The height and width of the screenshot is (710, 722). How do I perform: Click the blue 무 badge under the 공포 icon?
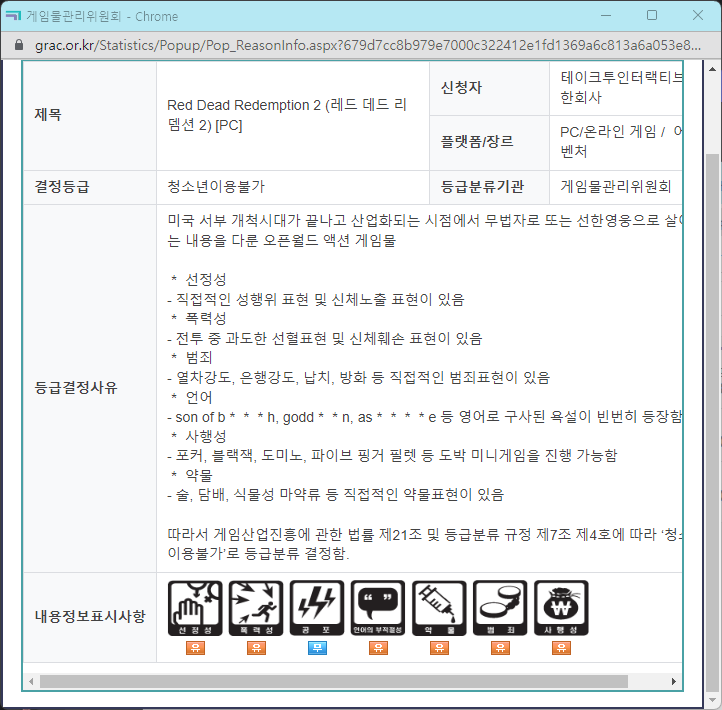pyautogui.click(x=317, y=648)
